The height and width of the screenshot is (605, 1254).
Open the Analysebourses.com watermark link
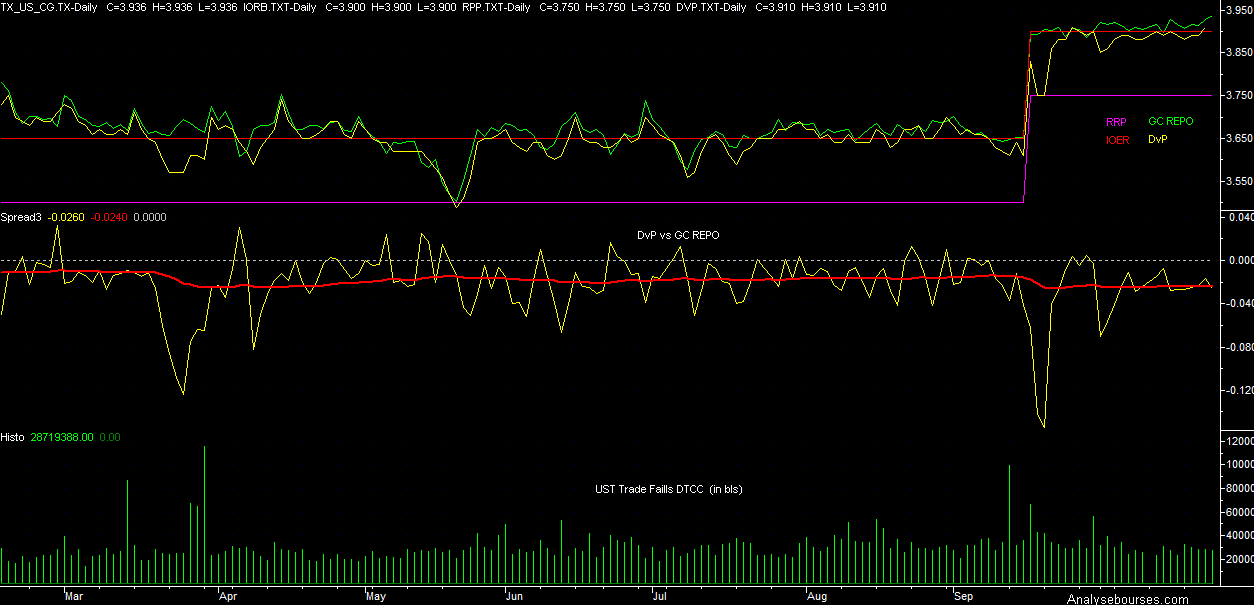click(1128, 599)
